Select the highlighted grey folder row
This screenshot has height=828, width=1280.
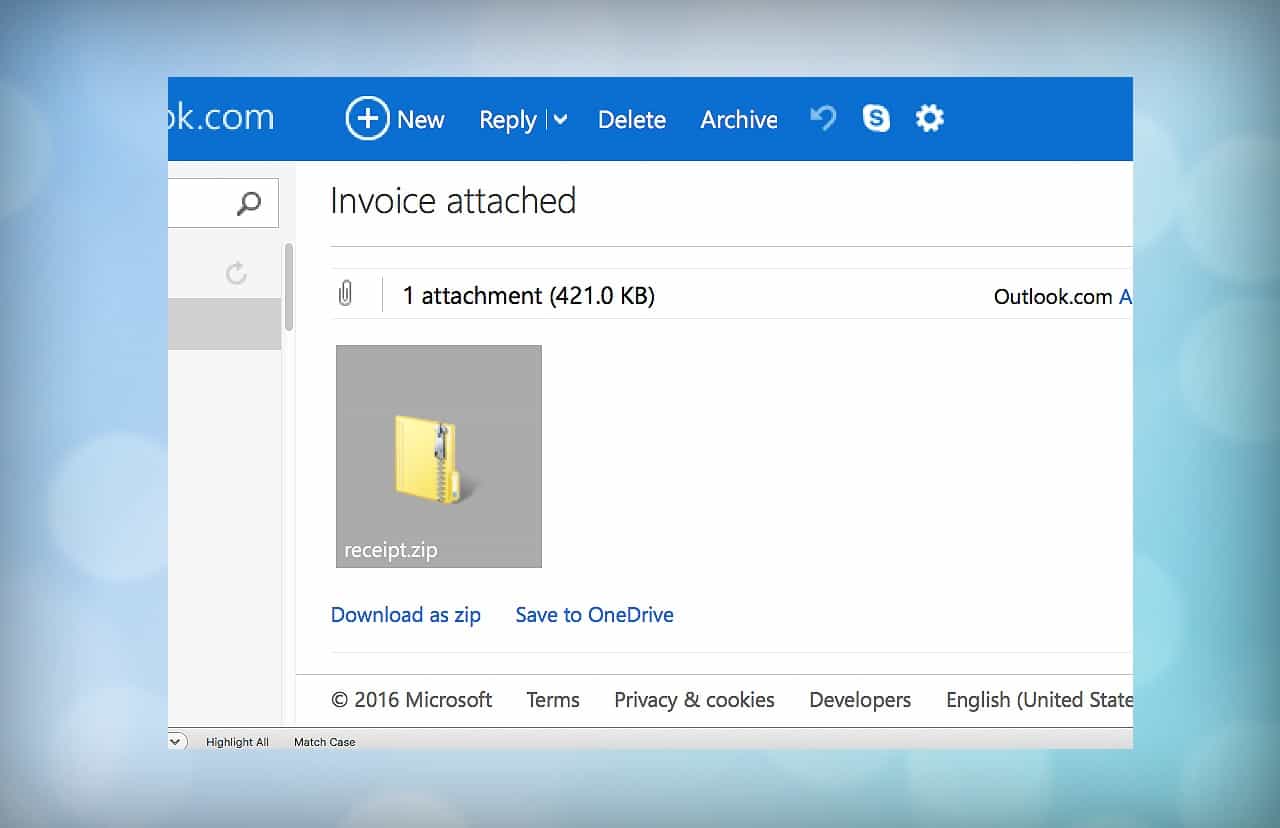pos(224,324)
